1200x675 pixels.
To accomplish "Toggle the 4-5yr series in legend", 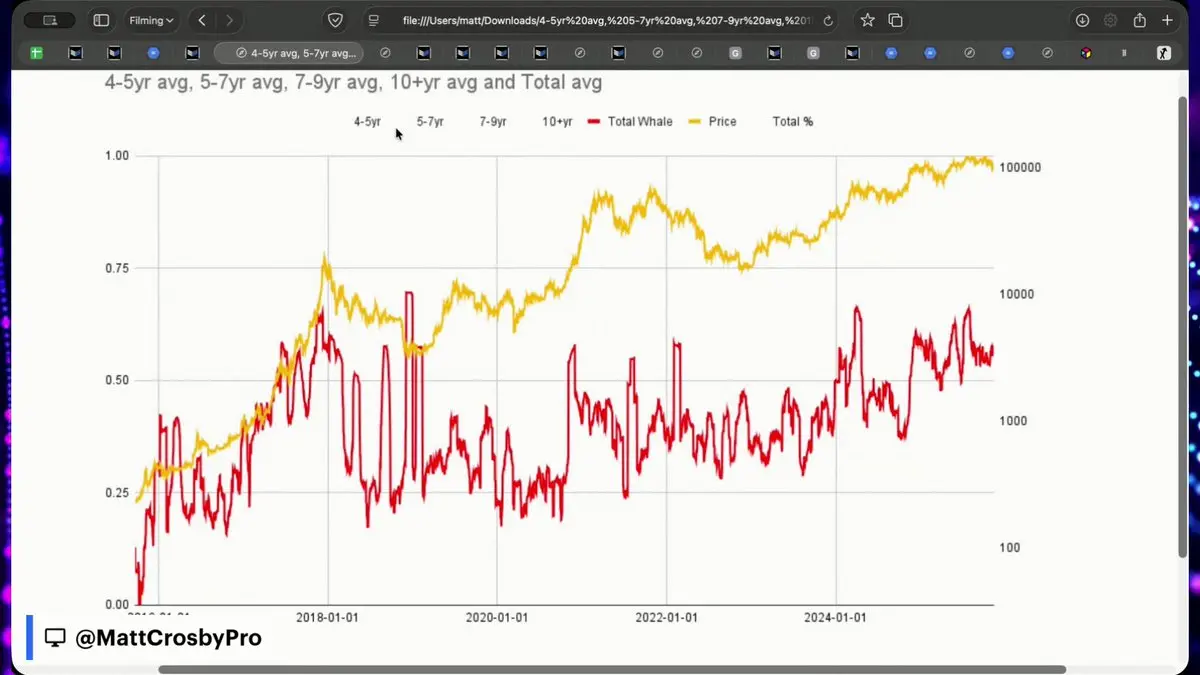I will (367, 122).
